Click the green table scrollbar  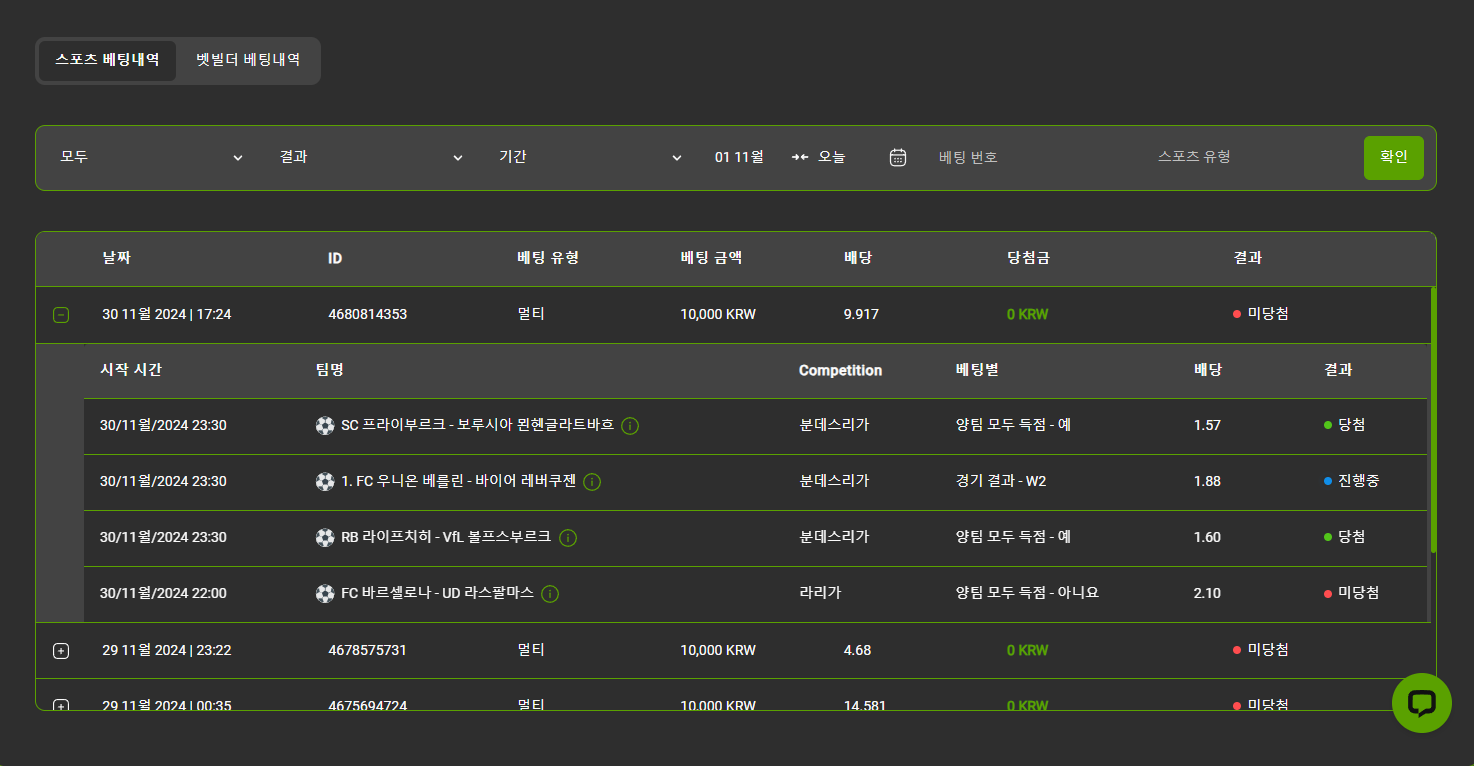click(1433, 420)
